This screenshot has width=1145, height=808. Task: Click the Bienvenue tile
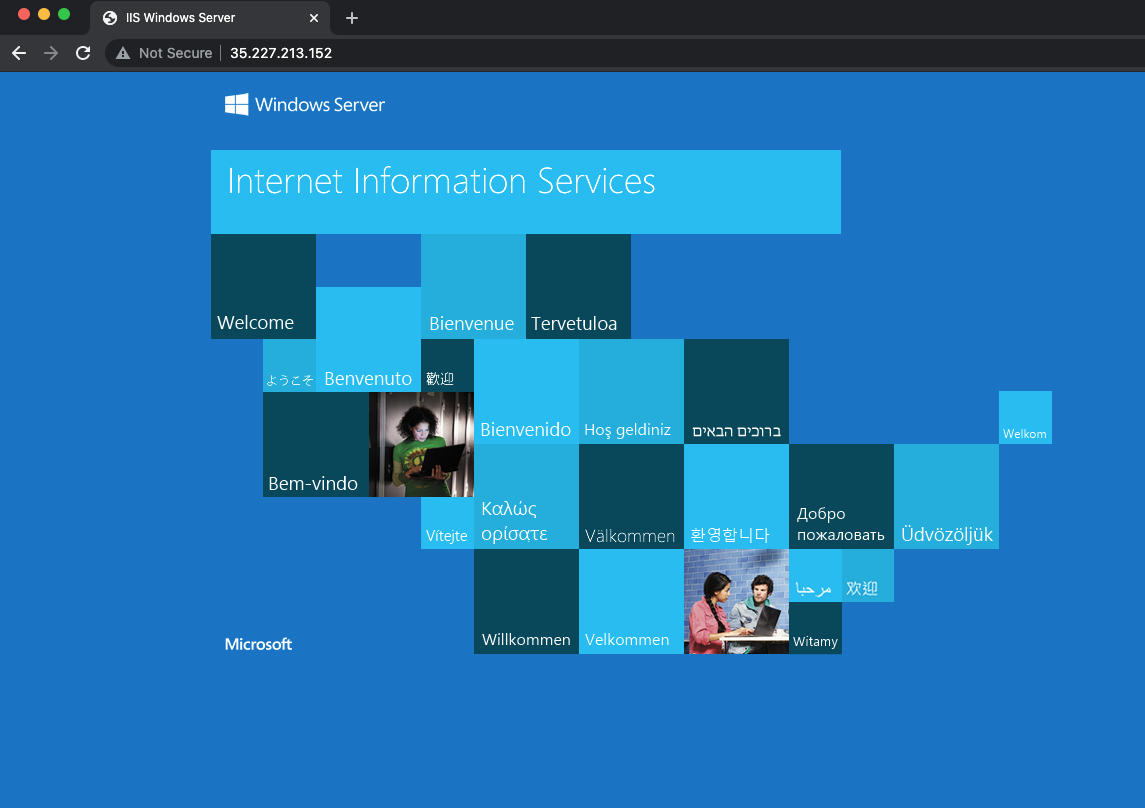tap(473, 286)
